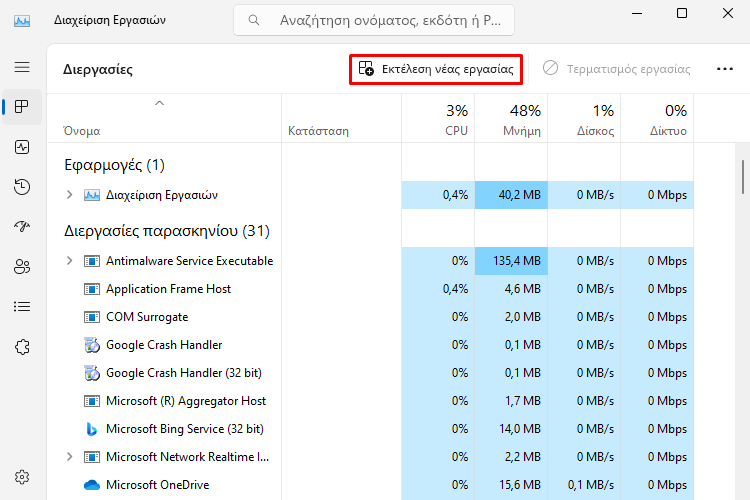Image resolution: width=750 pixels, height=500 pixels.
Task: Click Εκτέλεση νέας εργασίας button
Action: (x=436, y=69)
